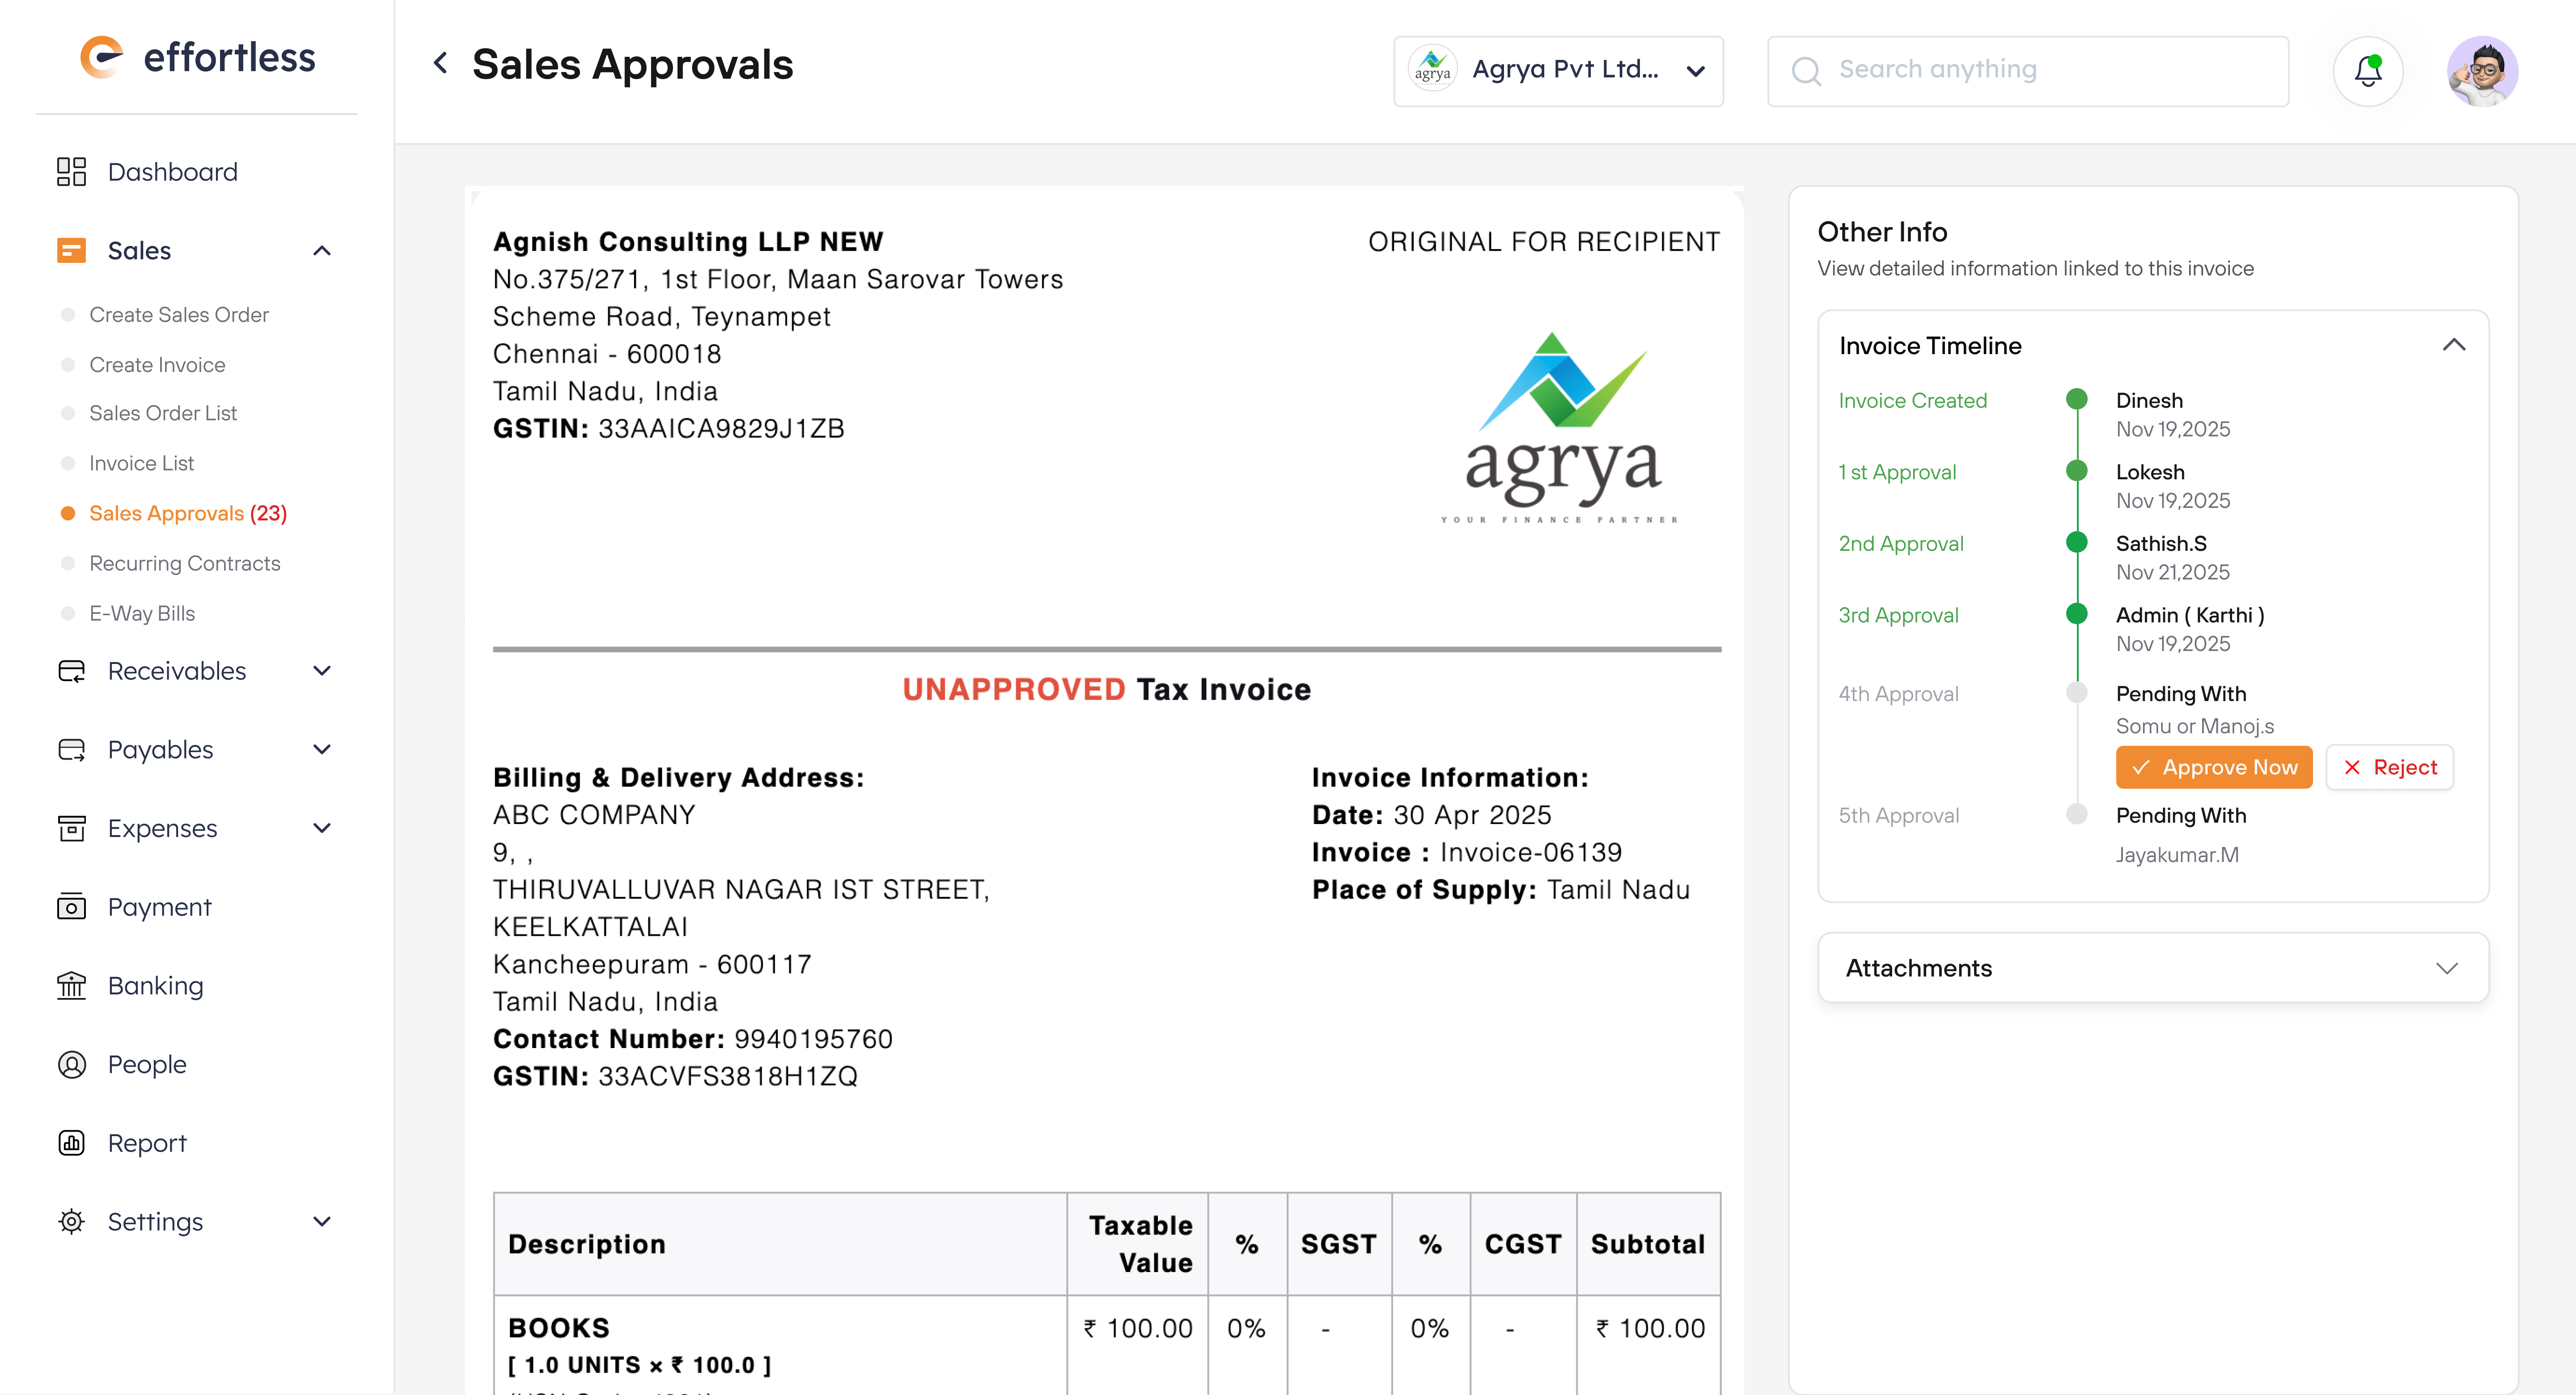
Task: Expand the Receivables menu
Action: coord(321,671)
